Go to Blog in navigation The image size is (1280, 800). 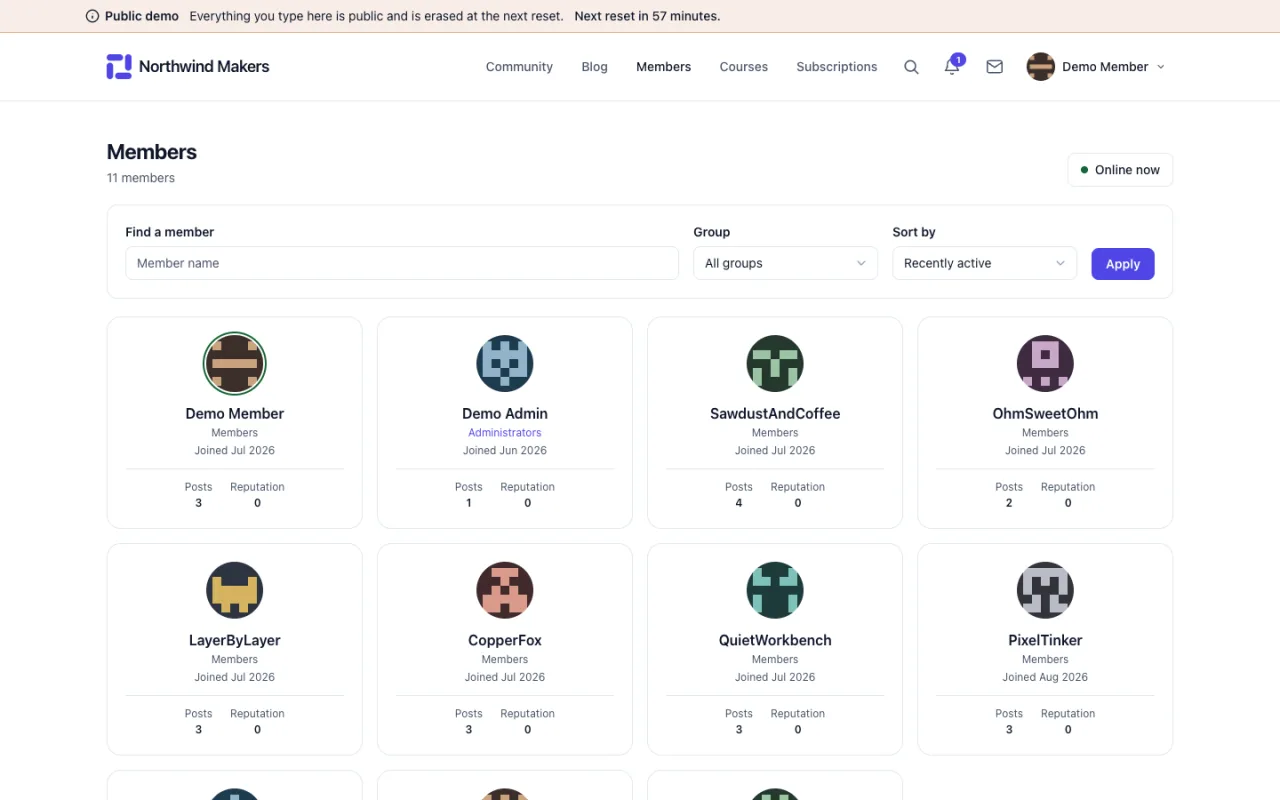(x=594, y=67)
